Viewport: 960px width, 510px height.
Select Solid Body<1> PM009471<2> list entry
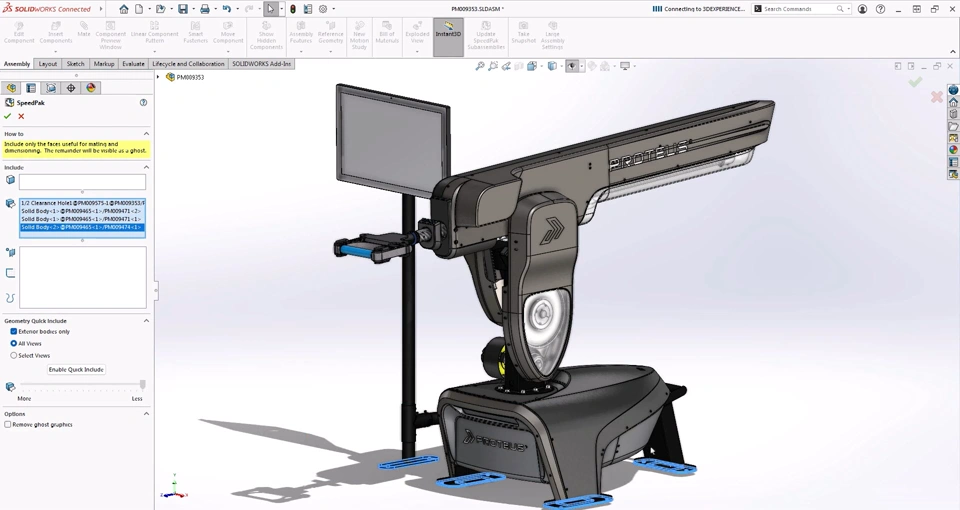point(83,211)
